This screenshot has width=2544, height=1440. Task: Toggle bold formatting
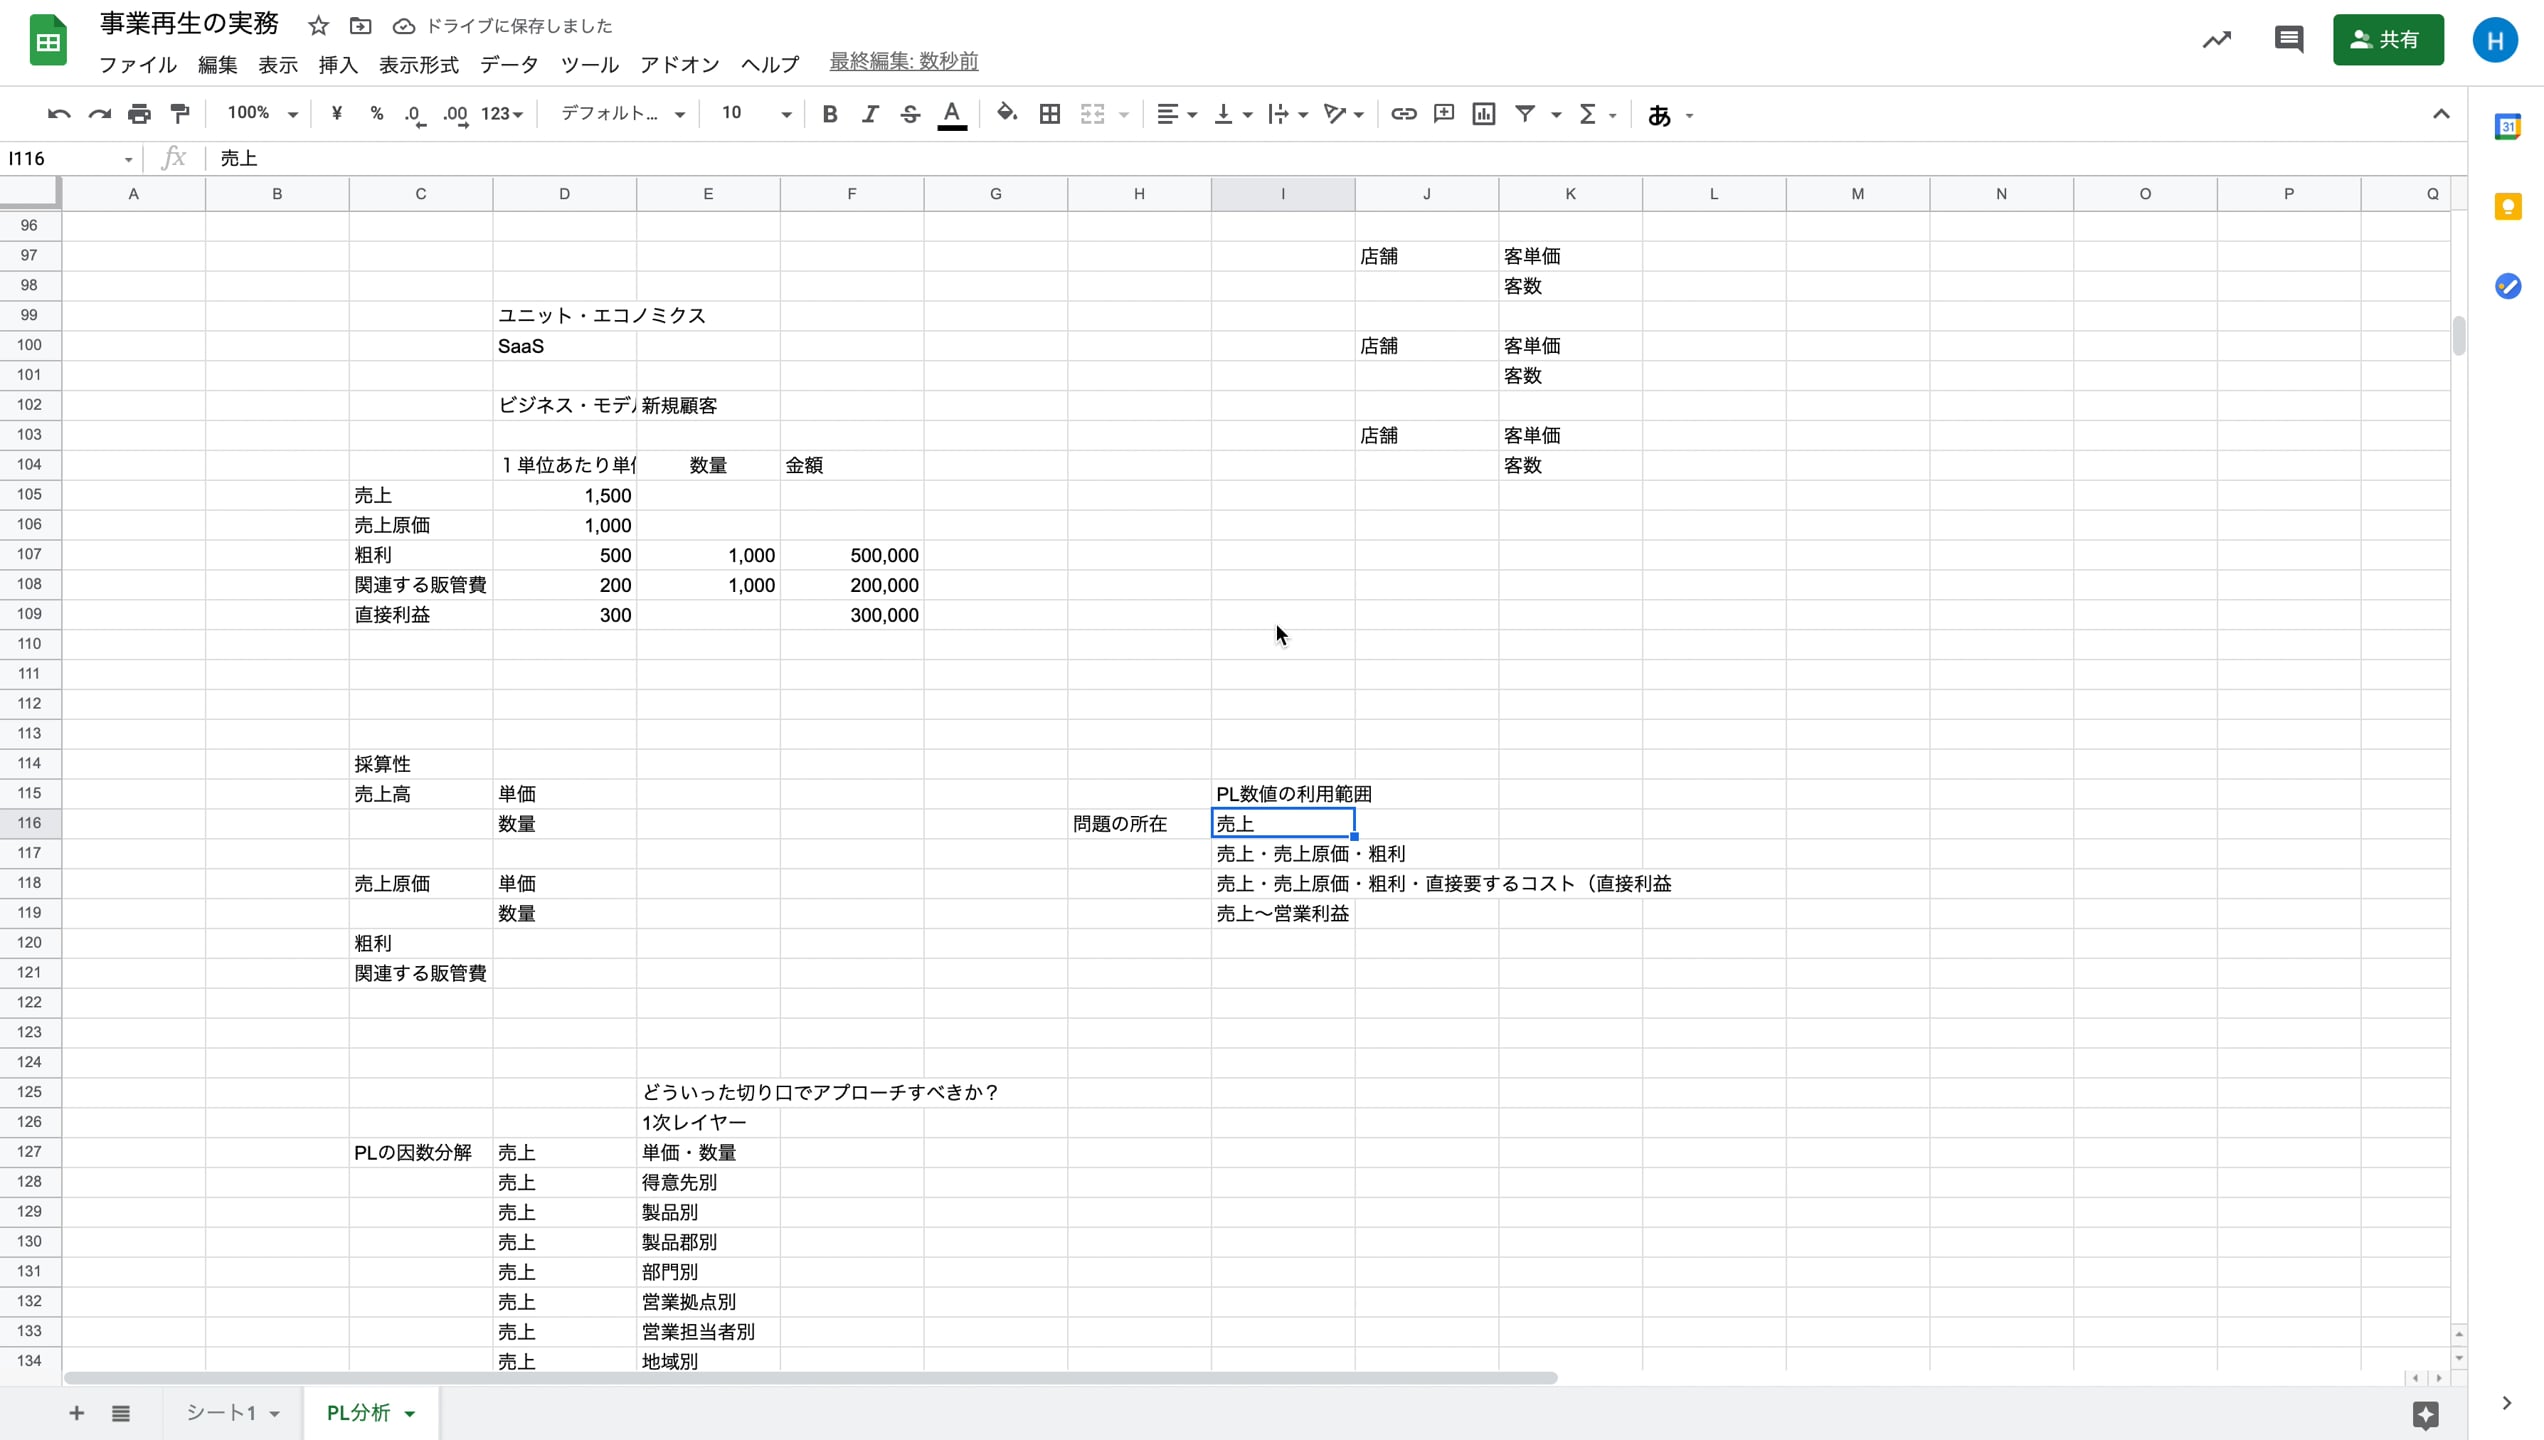coord(828,114)
